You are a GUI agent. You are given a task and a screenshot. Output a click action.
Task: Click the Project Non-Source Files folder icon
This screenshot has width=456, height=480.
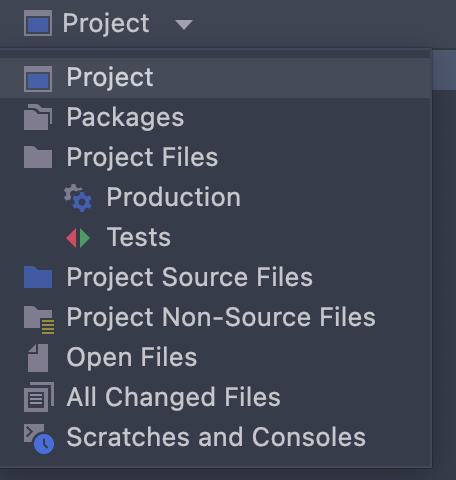coord(39,320)
